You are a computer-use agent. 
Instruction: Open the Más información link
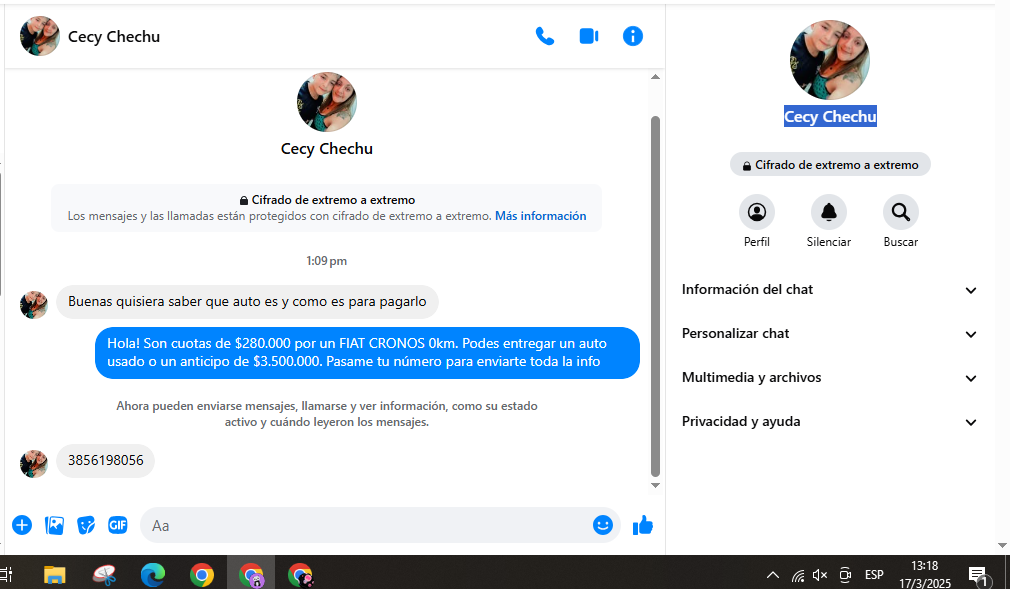(540, 216)
